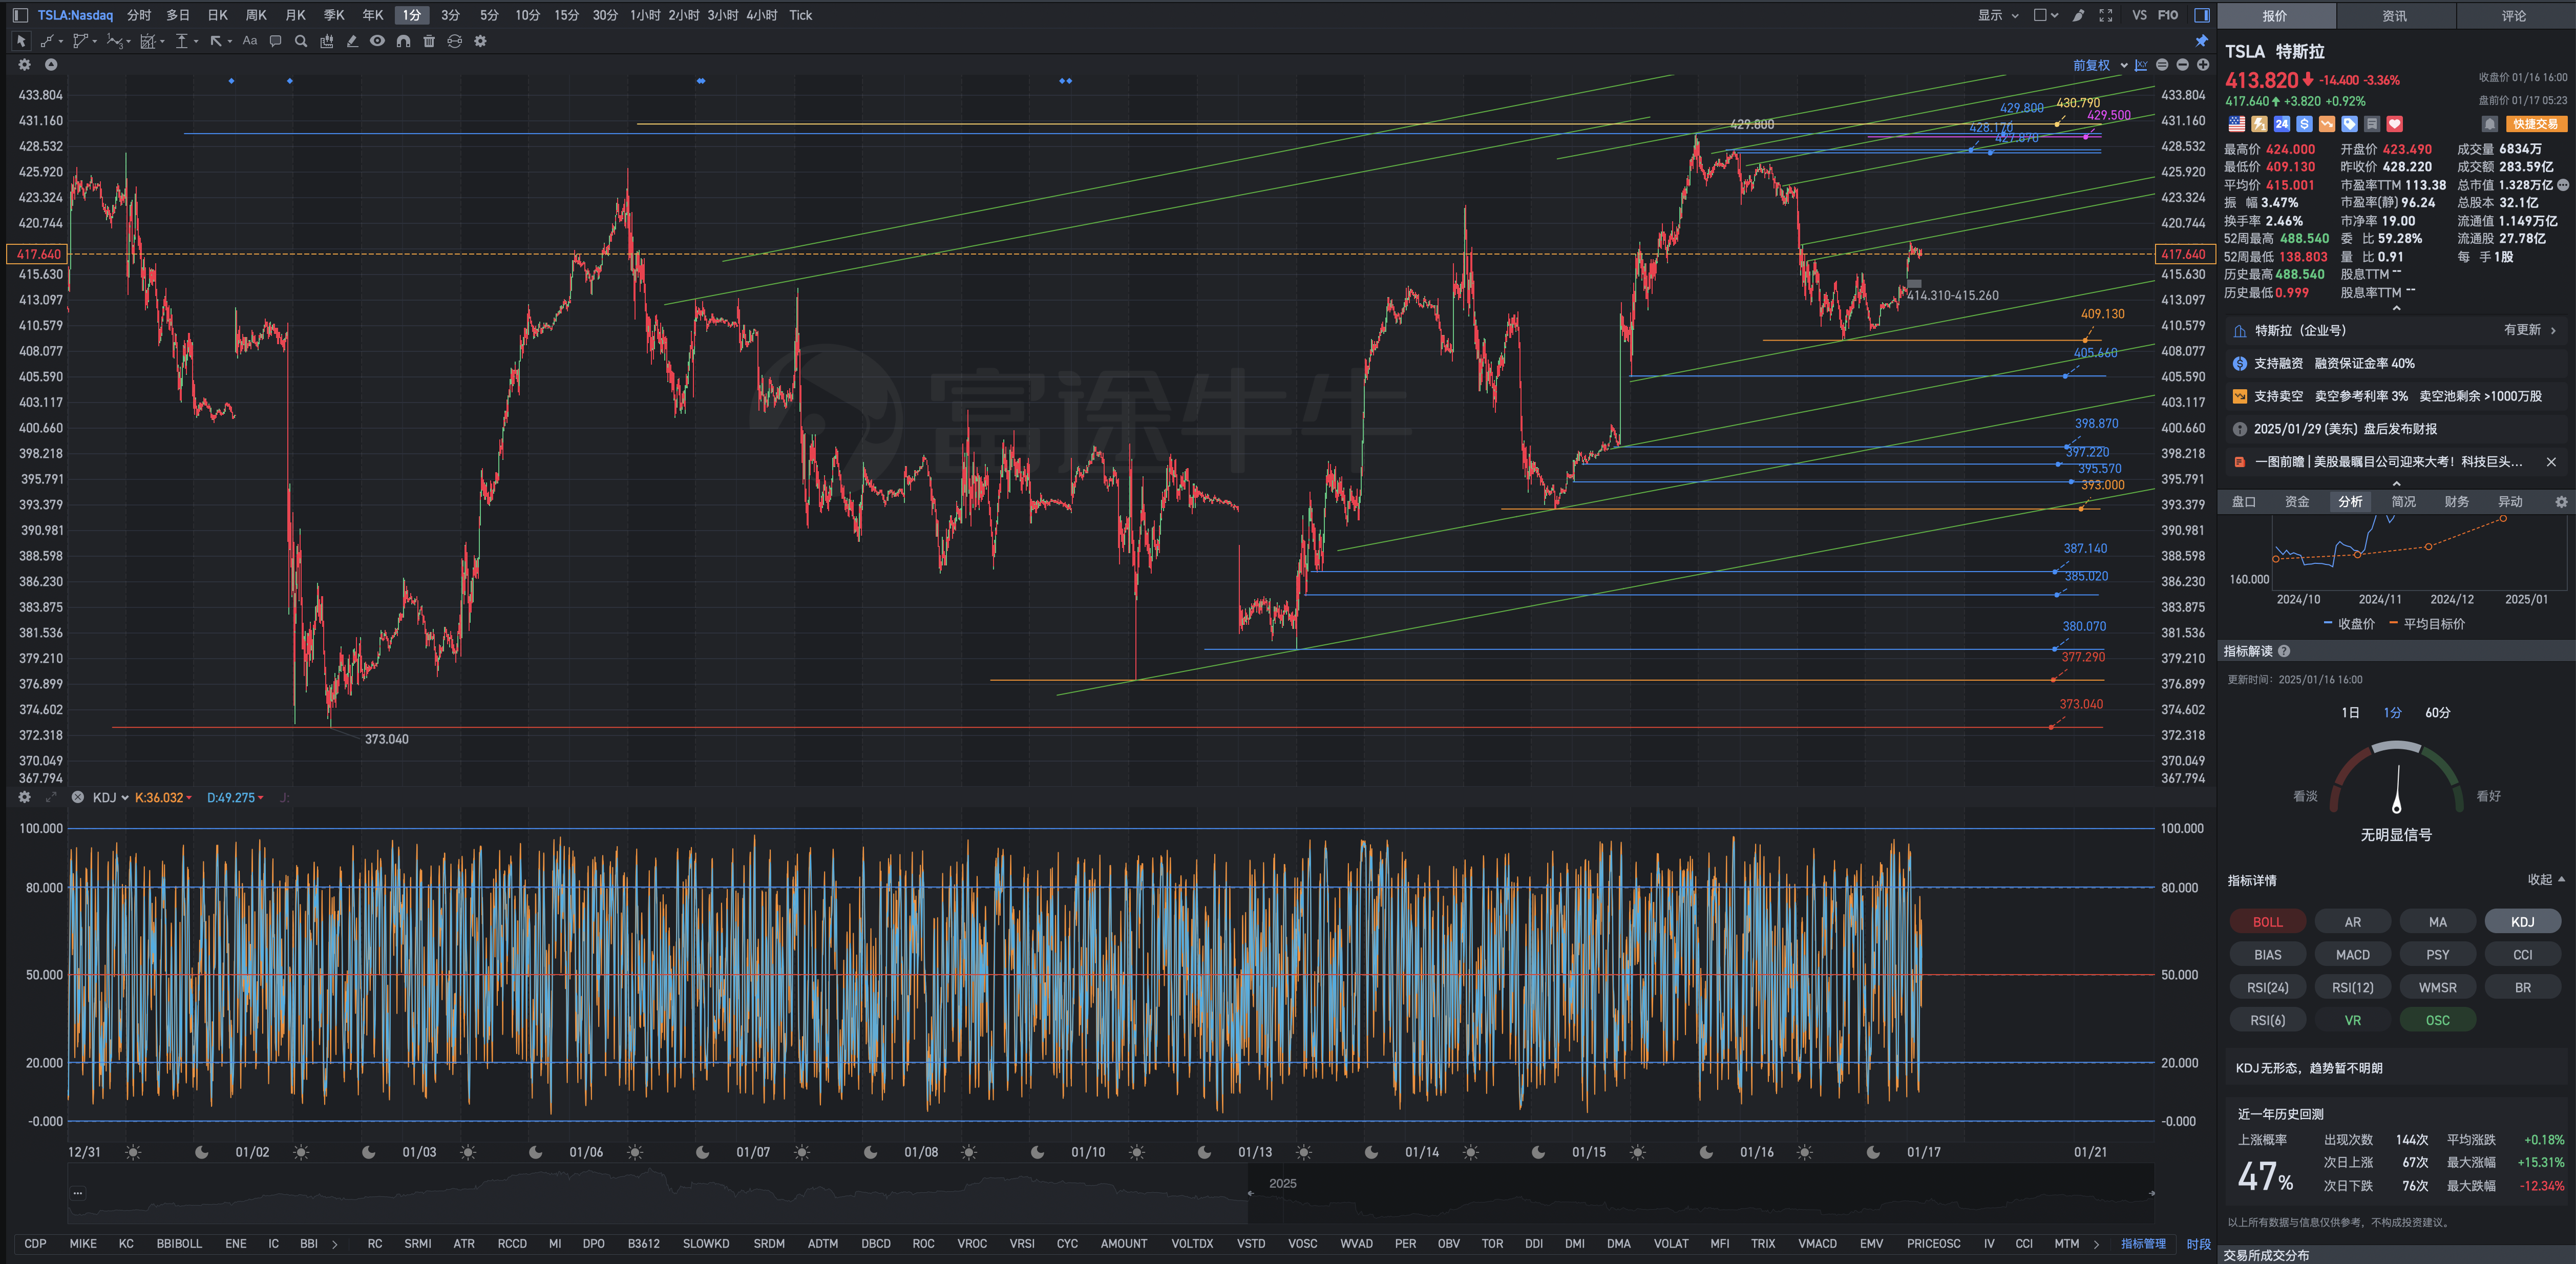
Task: Pick the trend line drawing tool
Action: (47, 41)
